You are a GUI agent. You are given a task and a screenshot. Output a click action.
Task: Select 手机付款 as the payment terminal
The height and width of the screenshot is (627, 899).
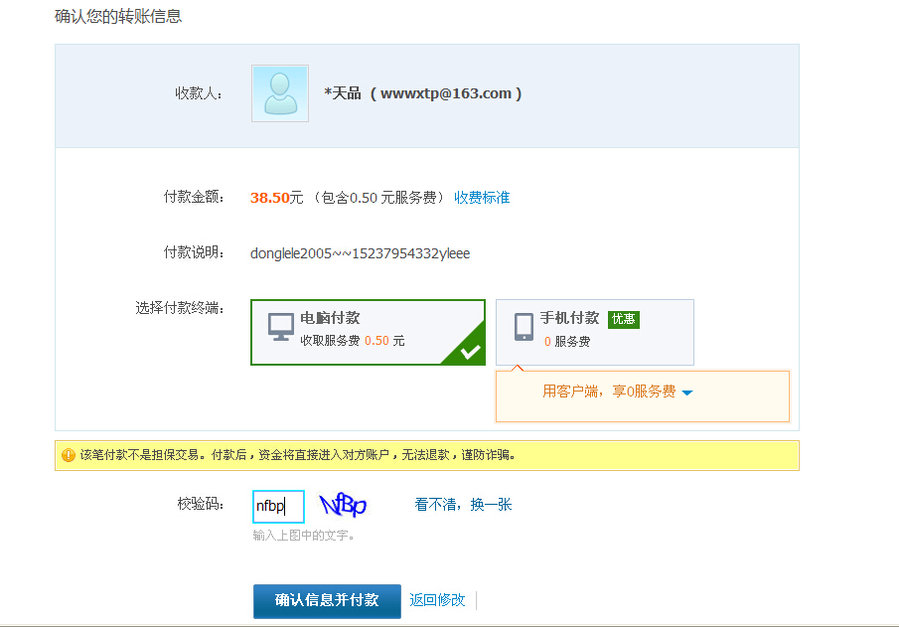[594, 330]
